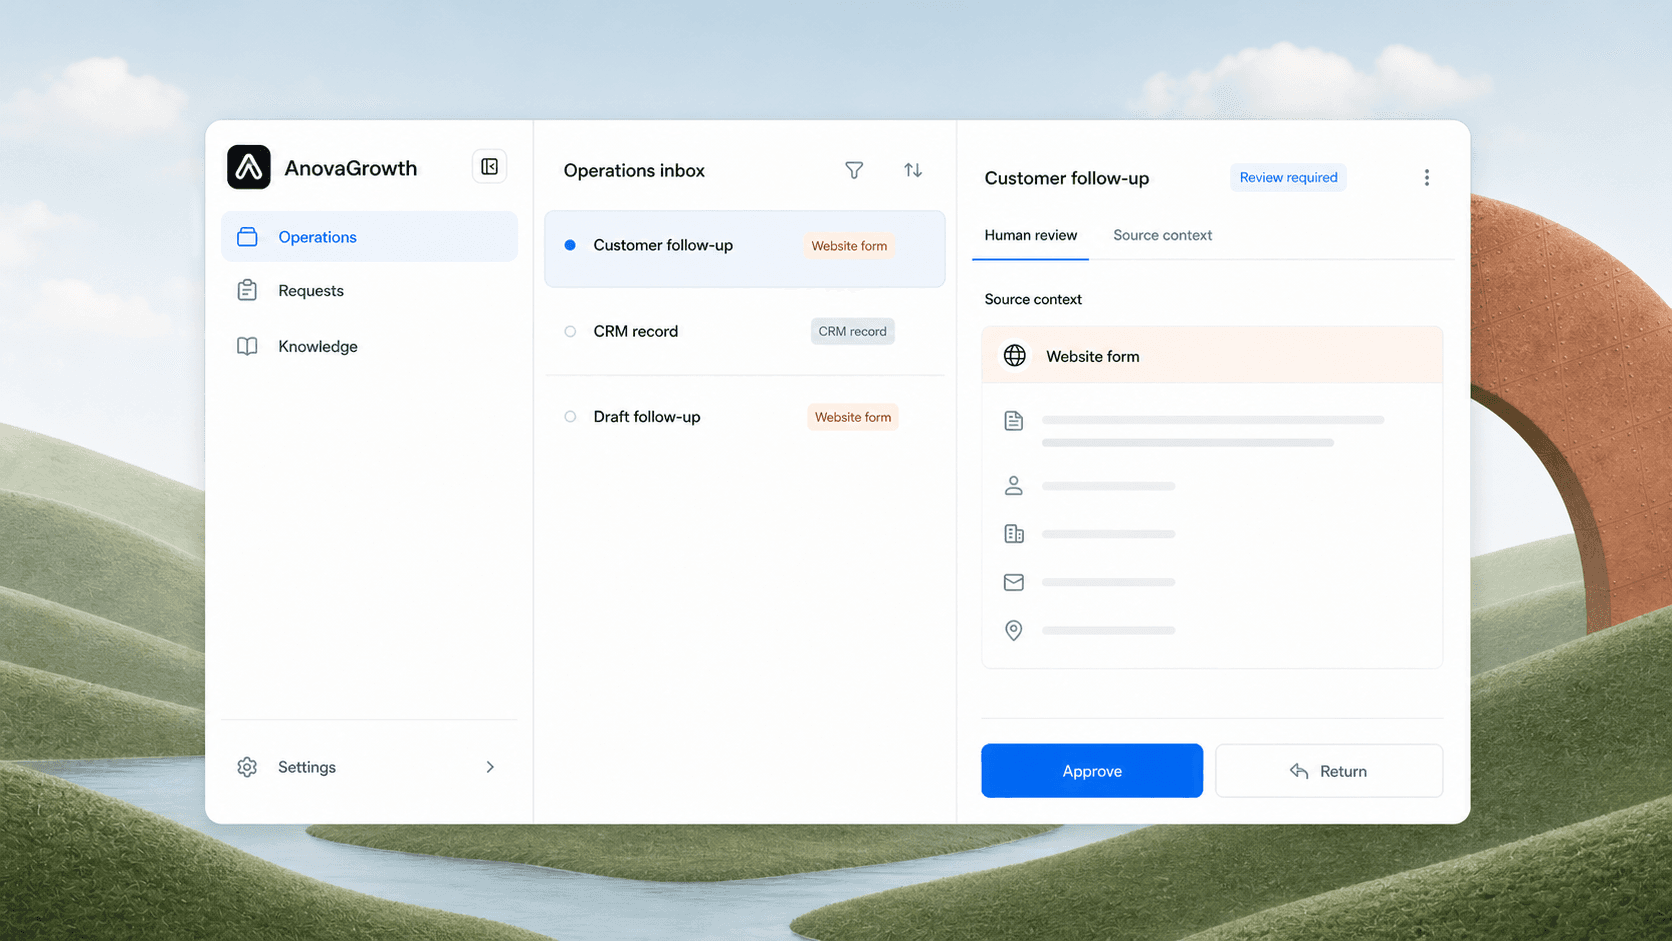Image resolution: width=1672 pixels, height=941 pixels.
Task: Click the CRM record tag badge
Action: pyautogui.click(x=852, y=331)
